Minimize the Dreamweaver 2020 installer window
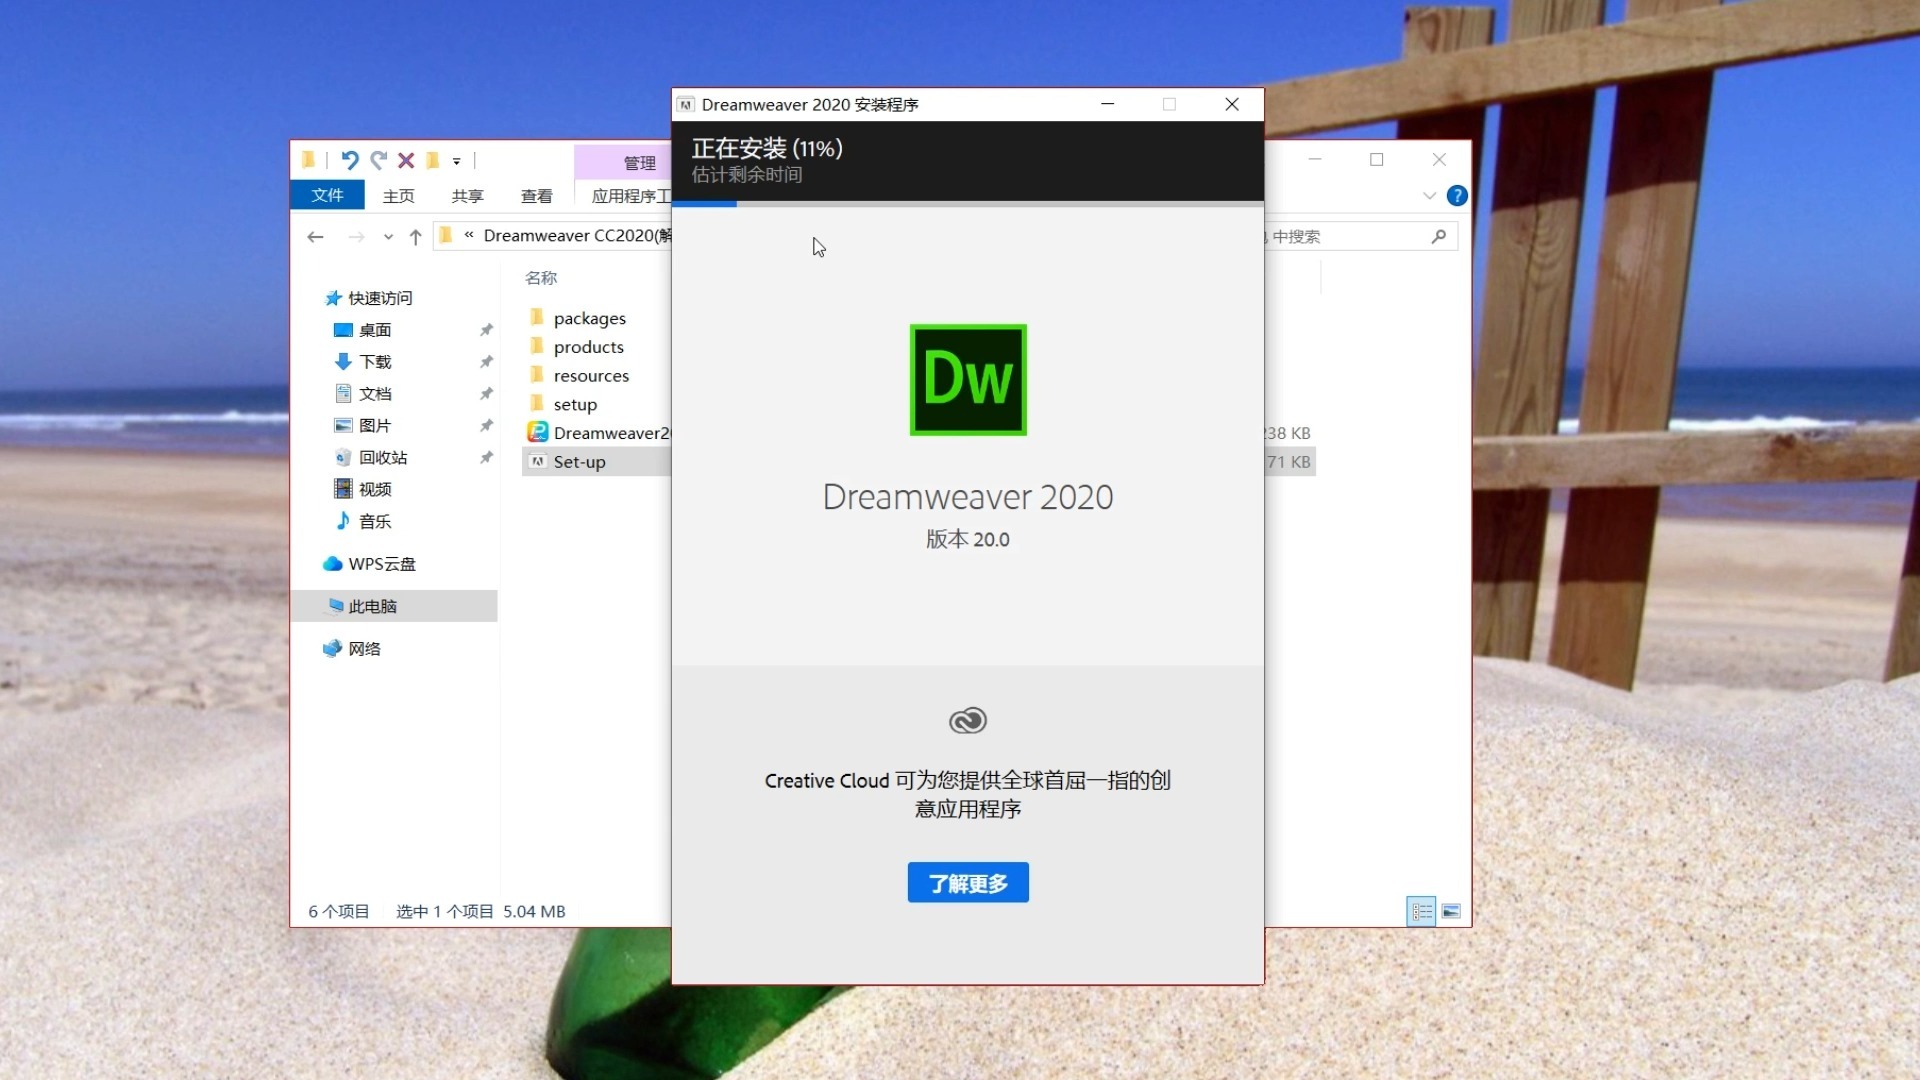Viewport: 1920px width, 1080px height. [x=1108, y=104]
